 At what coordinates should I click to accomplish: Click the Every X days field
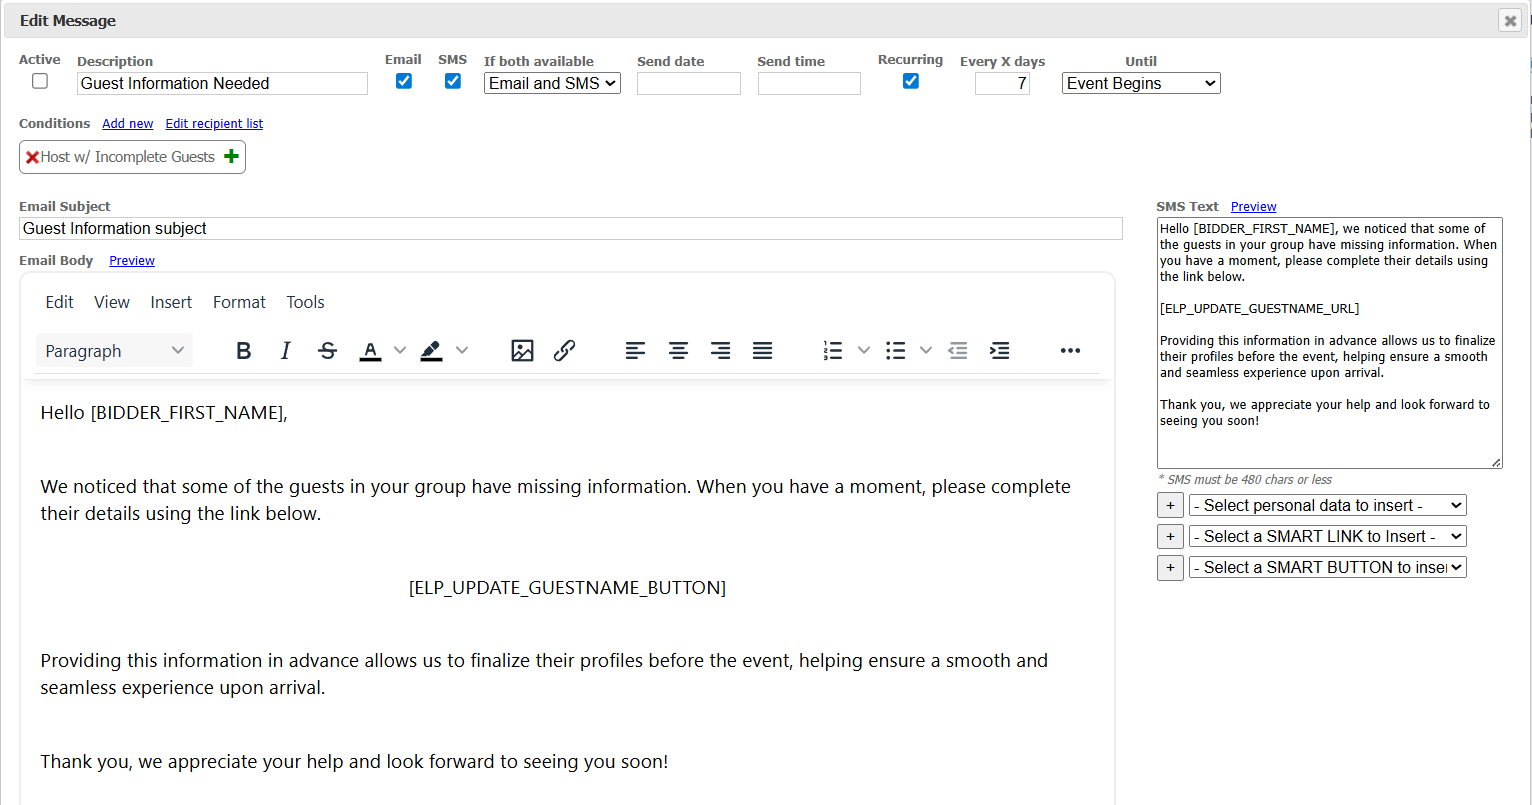point(1002,84)
